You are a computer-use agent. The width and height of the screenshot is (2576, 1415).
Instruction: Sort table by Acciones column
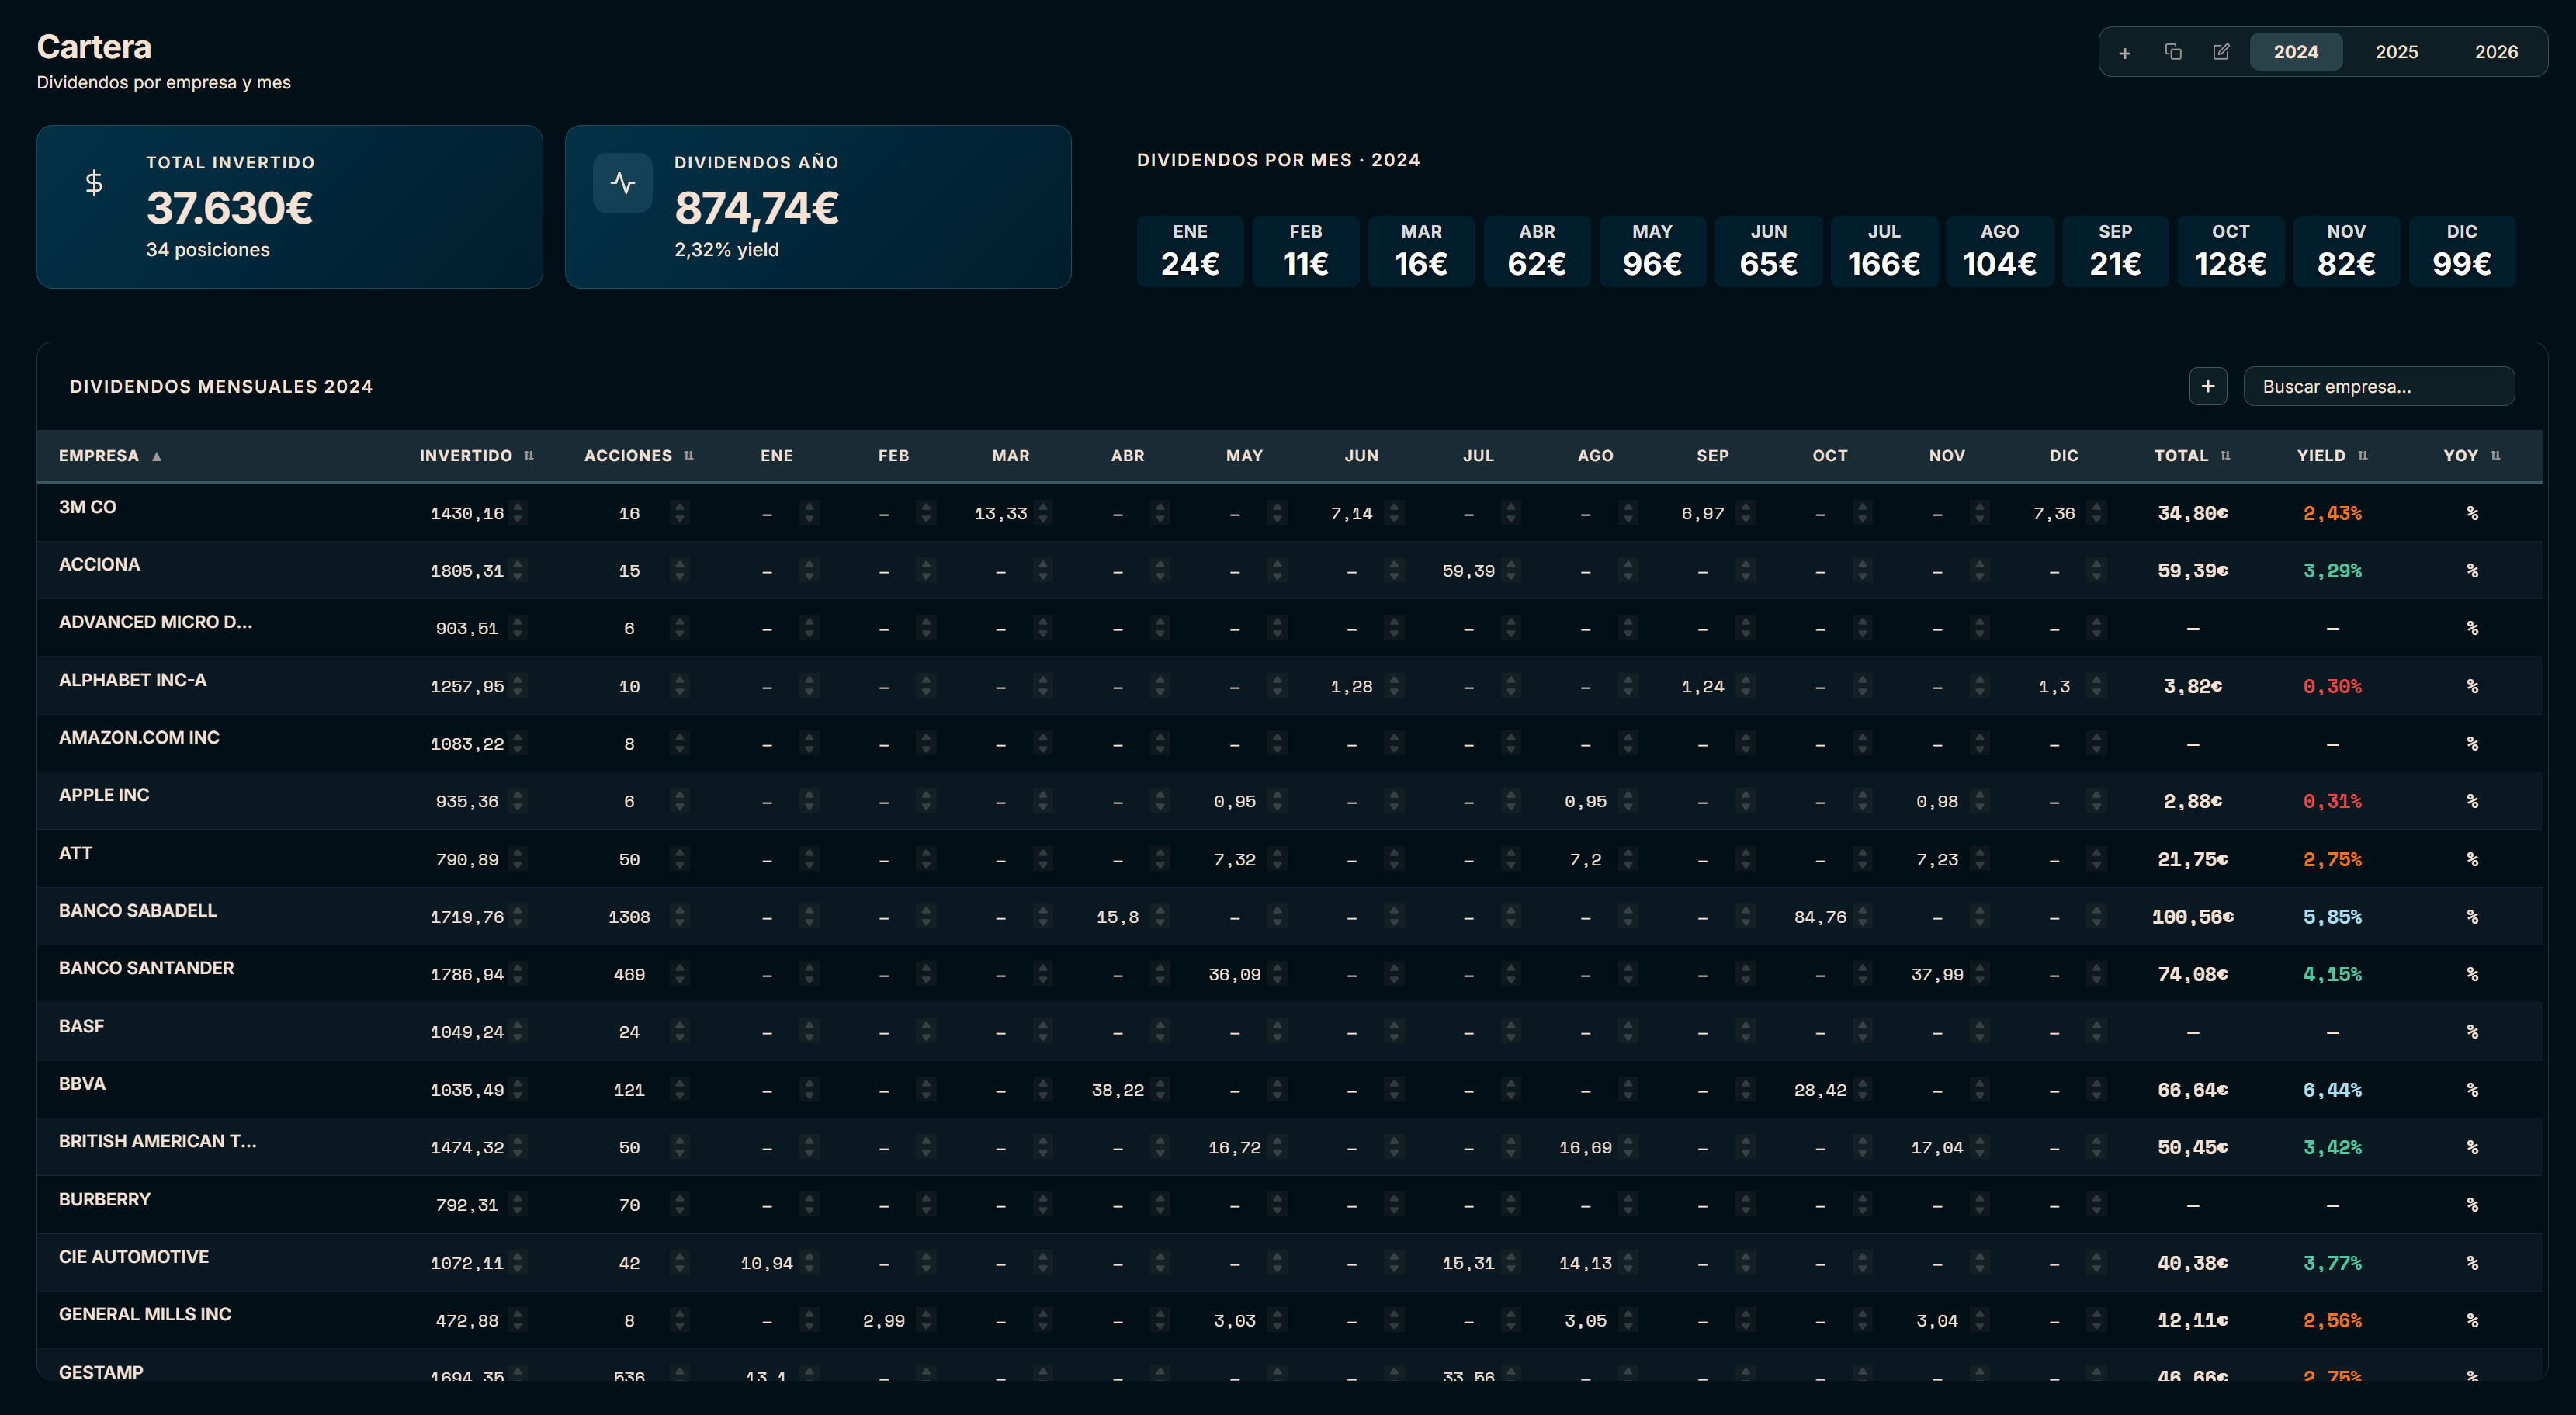639,456
